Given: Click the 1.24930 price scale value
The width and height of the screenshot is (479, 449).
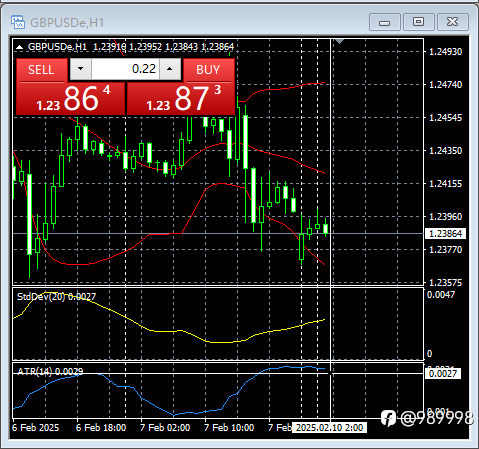Looking at the screenshot, I should (x=445, y=52).
